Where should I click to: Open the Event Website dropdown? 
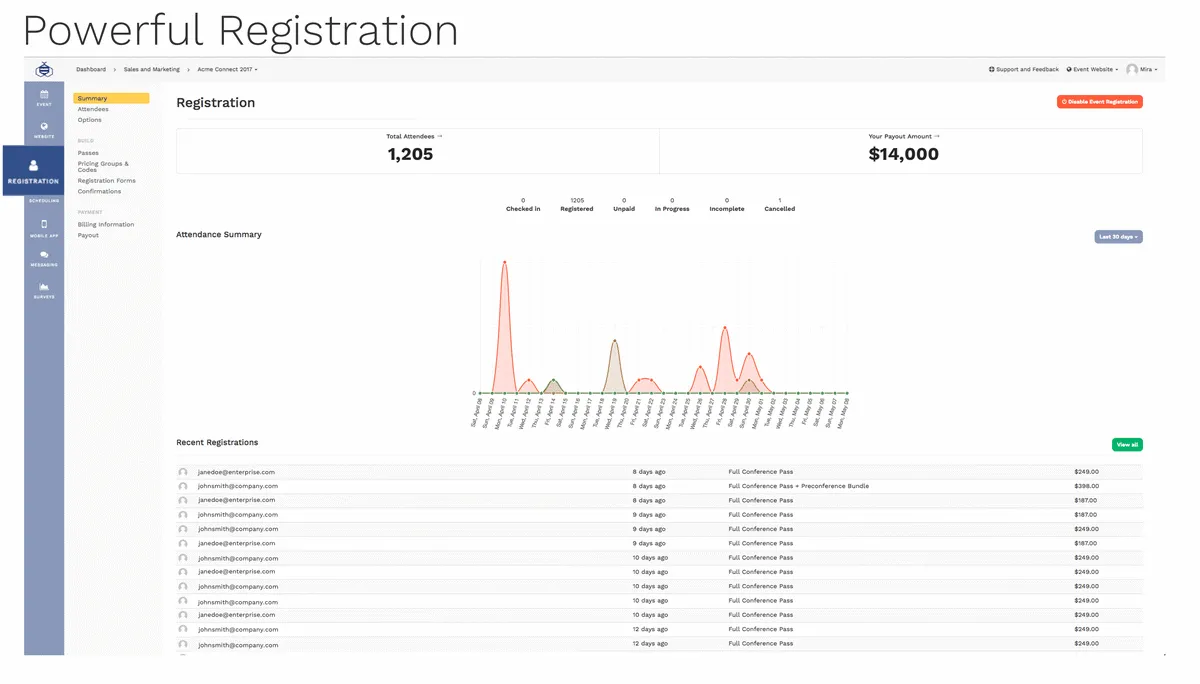pos(1092,70)
